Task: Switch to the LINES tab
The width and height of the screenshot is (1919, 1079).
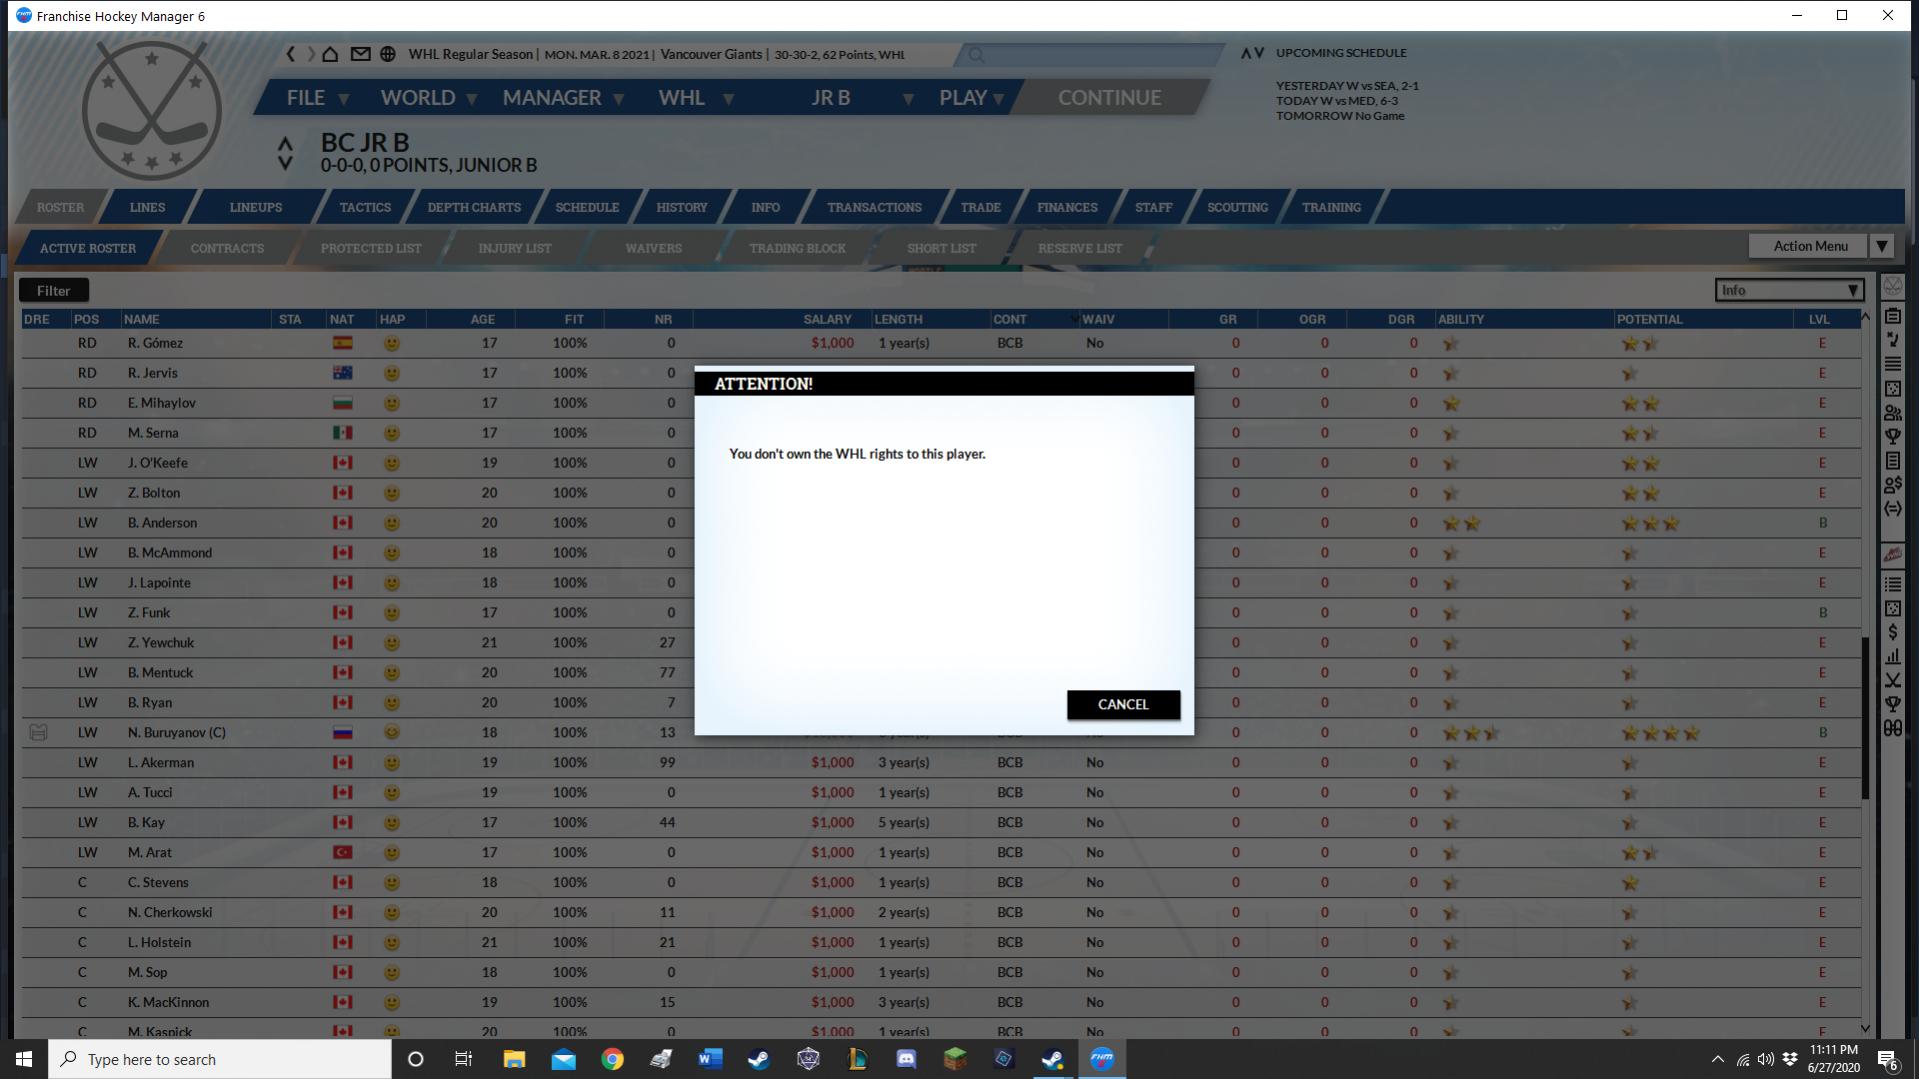Action: coord(147,207)
